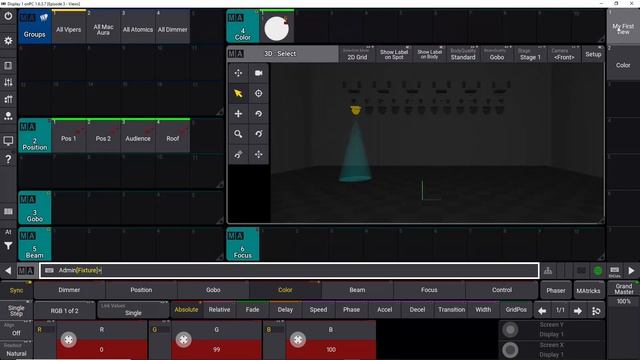Go to next encoder page arrow
The height and width of the screenshot is (360, 640).
[578, 311]
